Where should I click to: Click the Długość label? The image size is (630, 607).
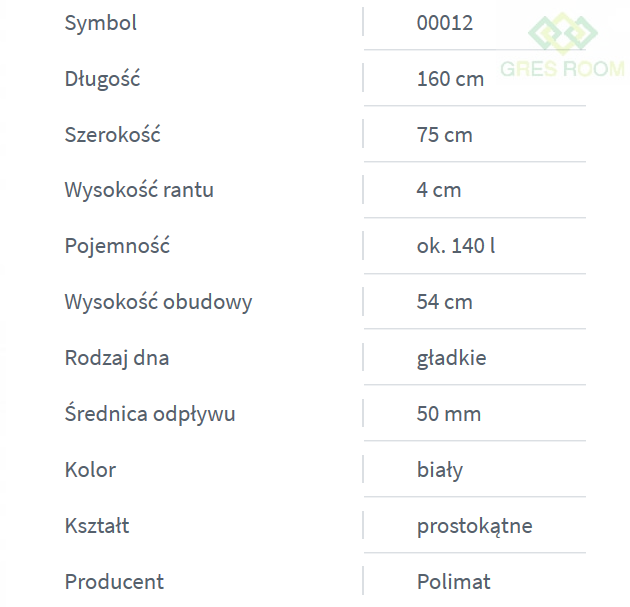102,79
